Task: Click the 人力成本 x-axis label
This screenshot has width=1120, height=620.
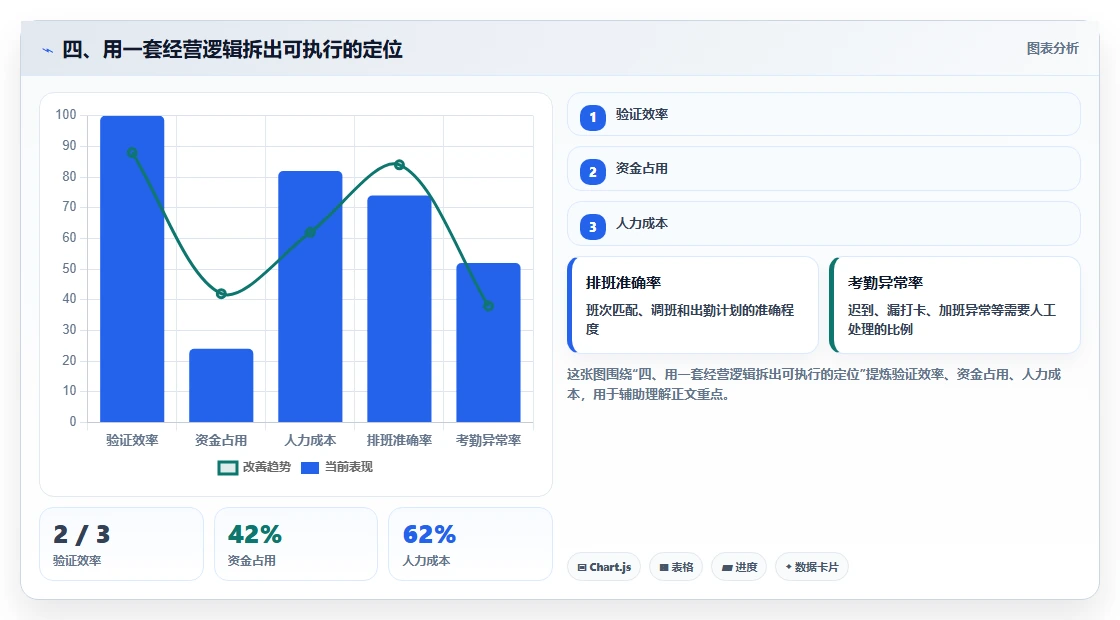Action: [x=310, y=440]
